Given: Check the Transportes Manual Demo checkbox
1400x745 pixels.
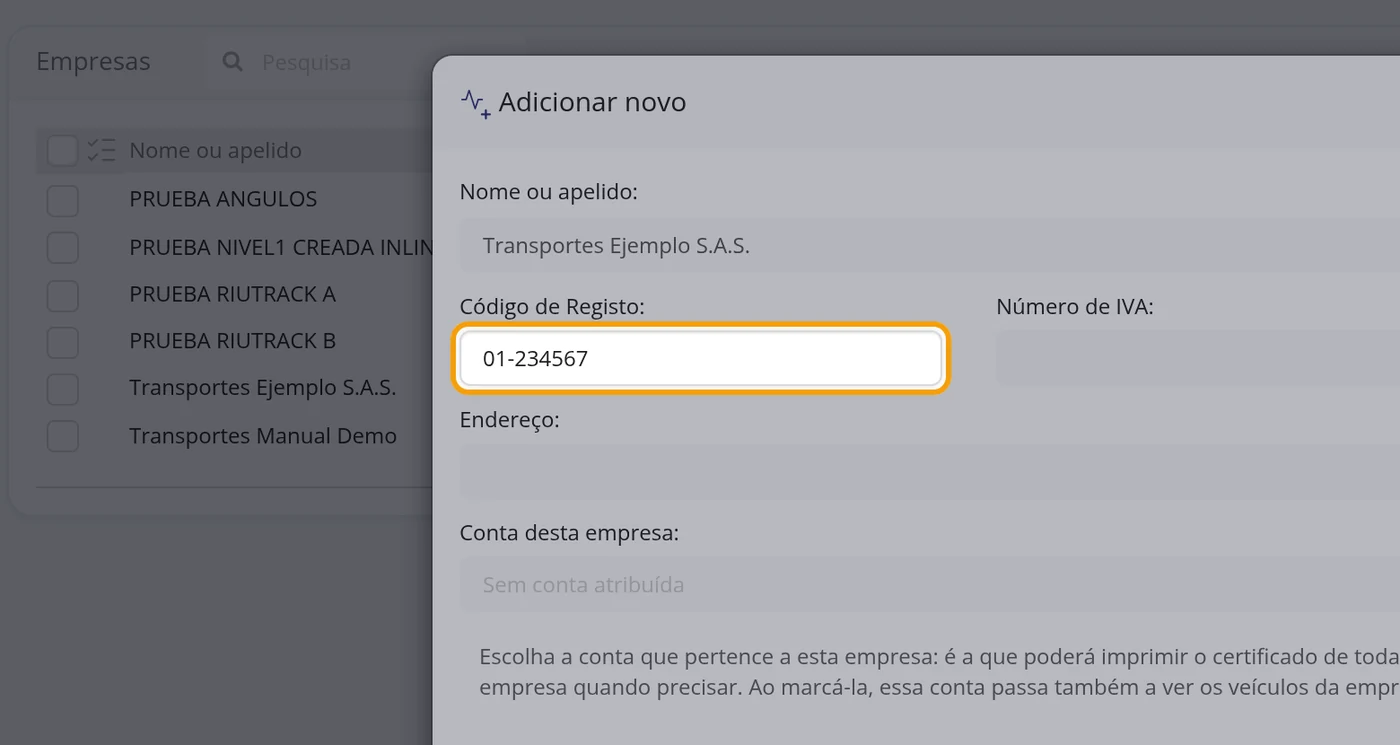Looking at the screenshot, I should click(x=63, y=436).
